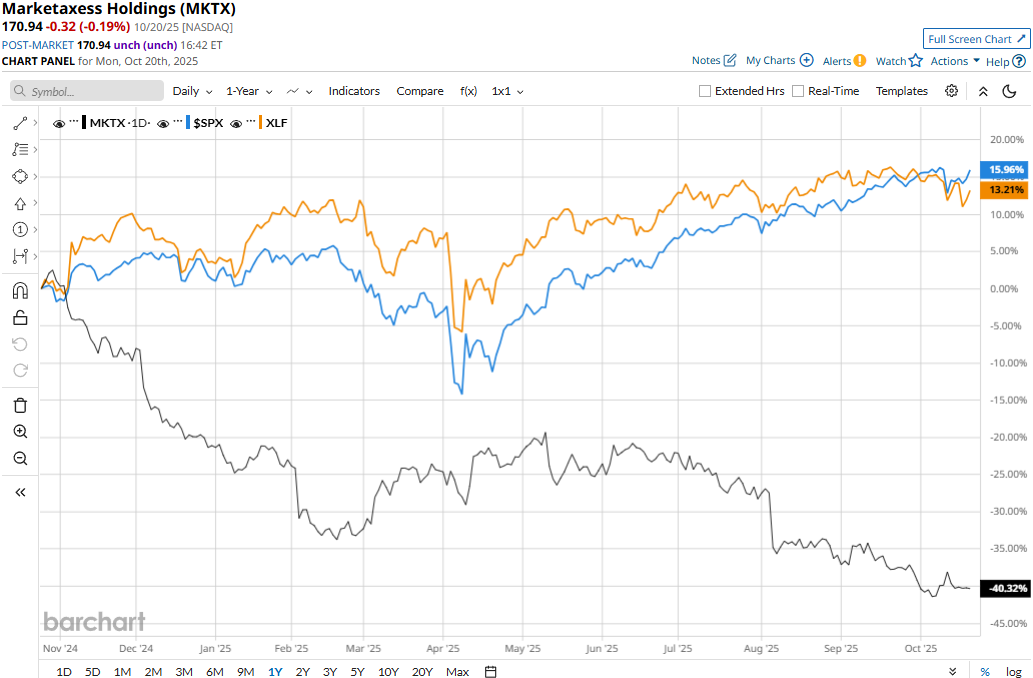Screen dimensions: 1033x678
Task: Click the My Charts plus icon
Action: point(806,60)
